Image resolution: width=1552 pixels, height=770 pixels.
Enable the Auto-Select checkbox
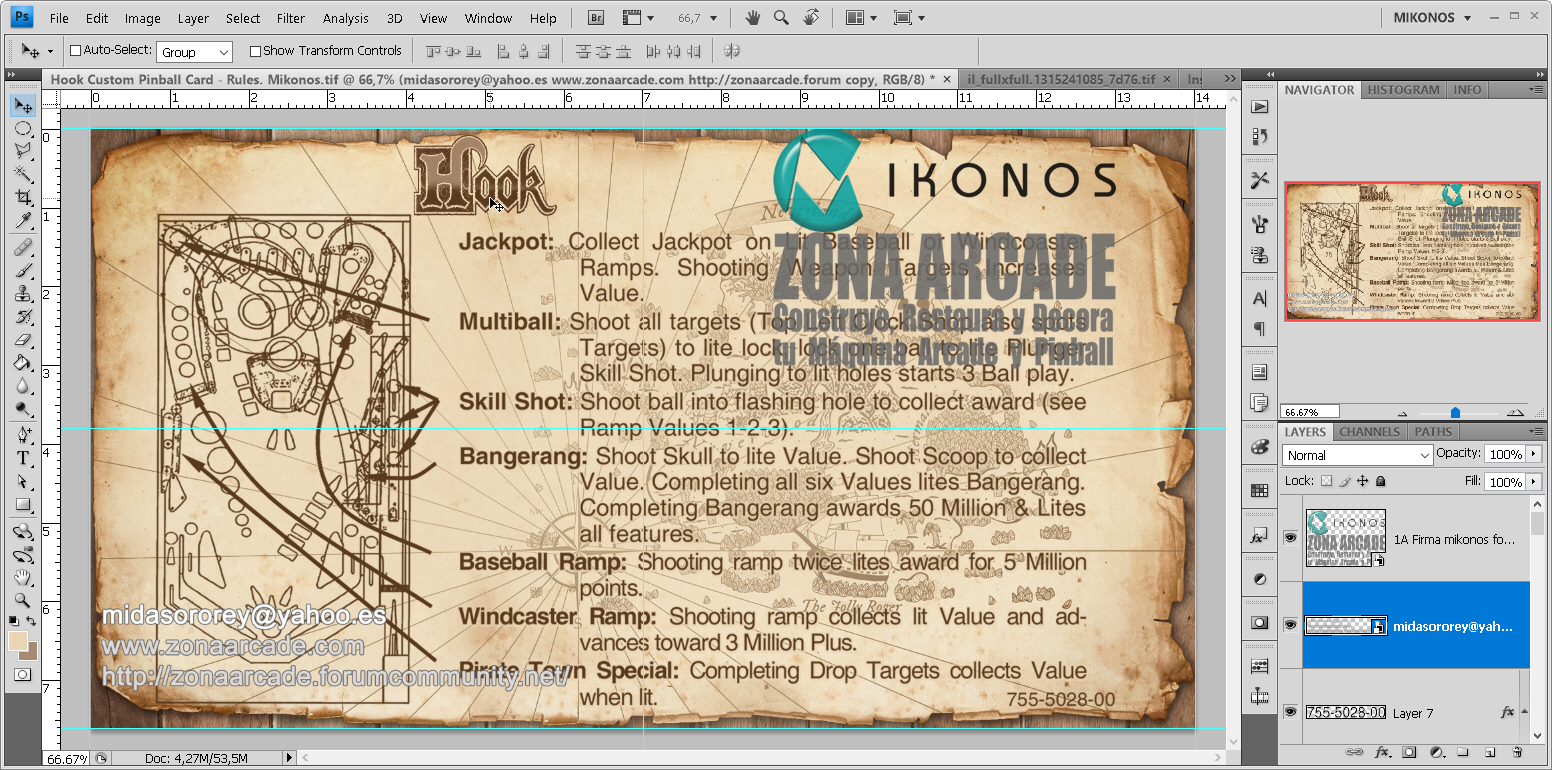(75, 50)
